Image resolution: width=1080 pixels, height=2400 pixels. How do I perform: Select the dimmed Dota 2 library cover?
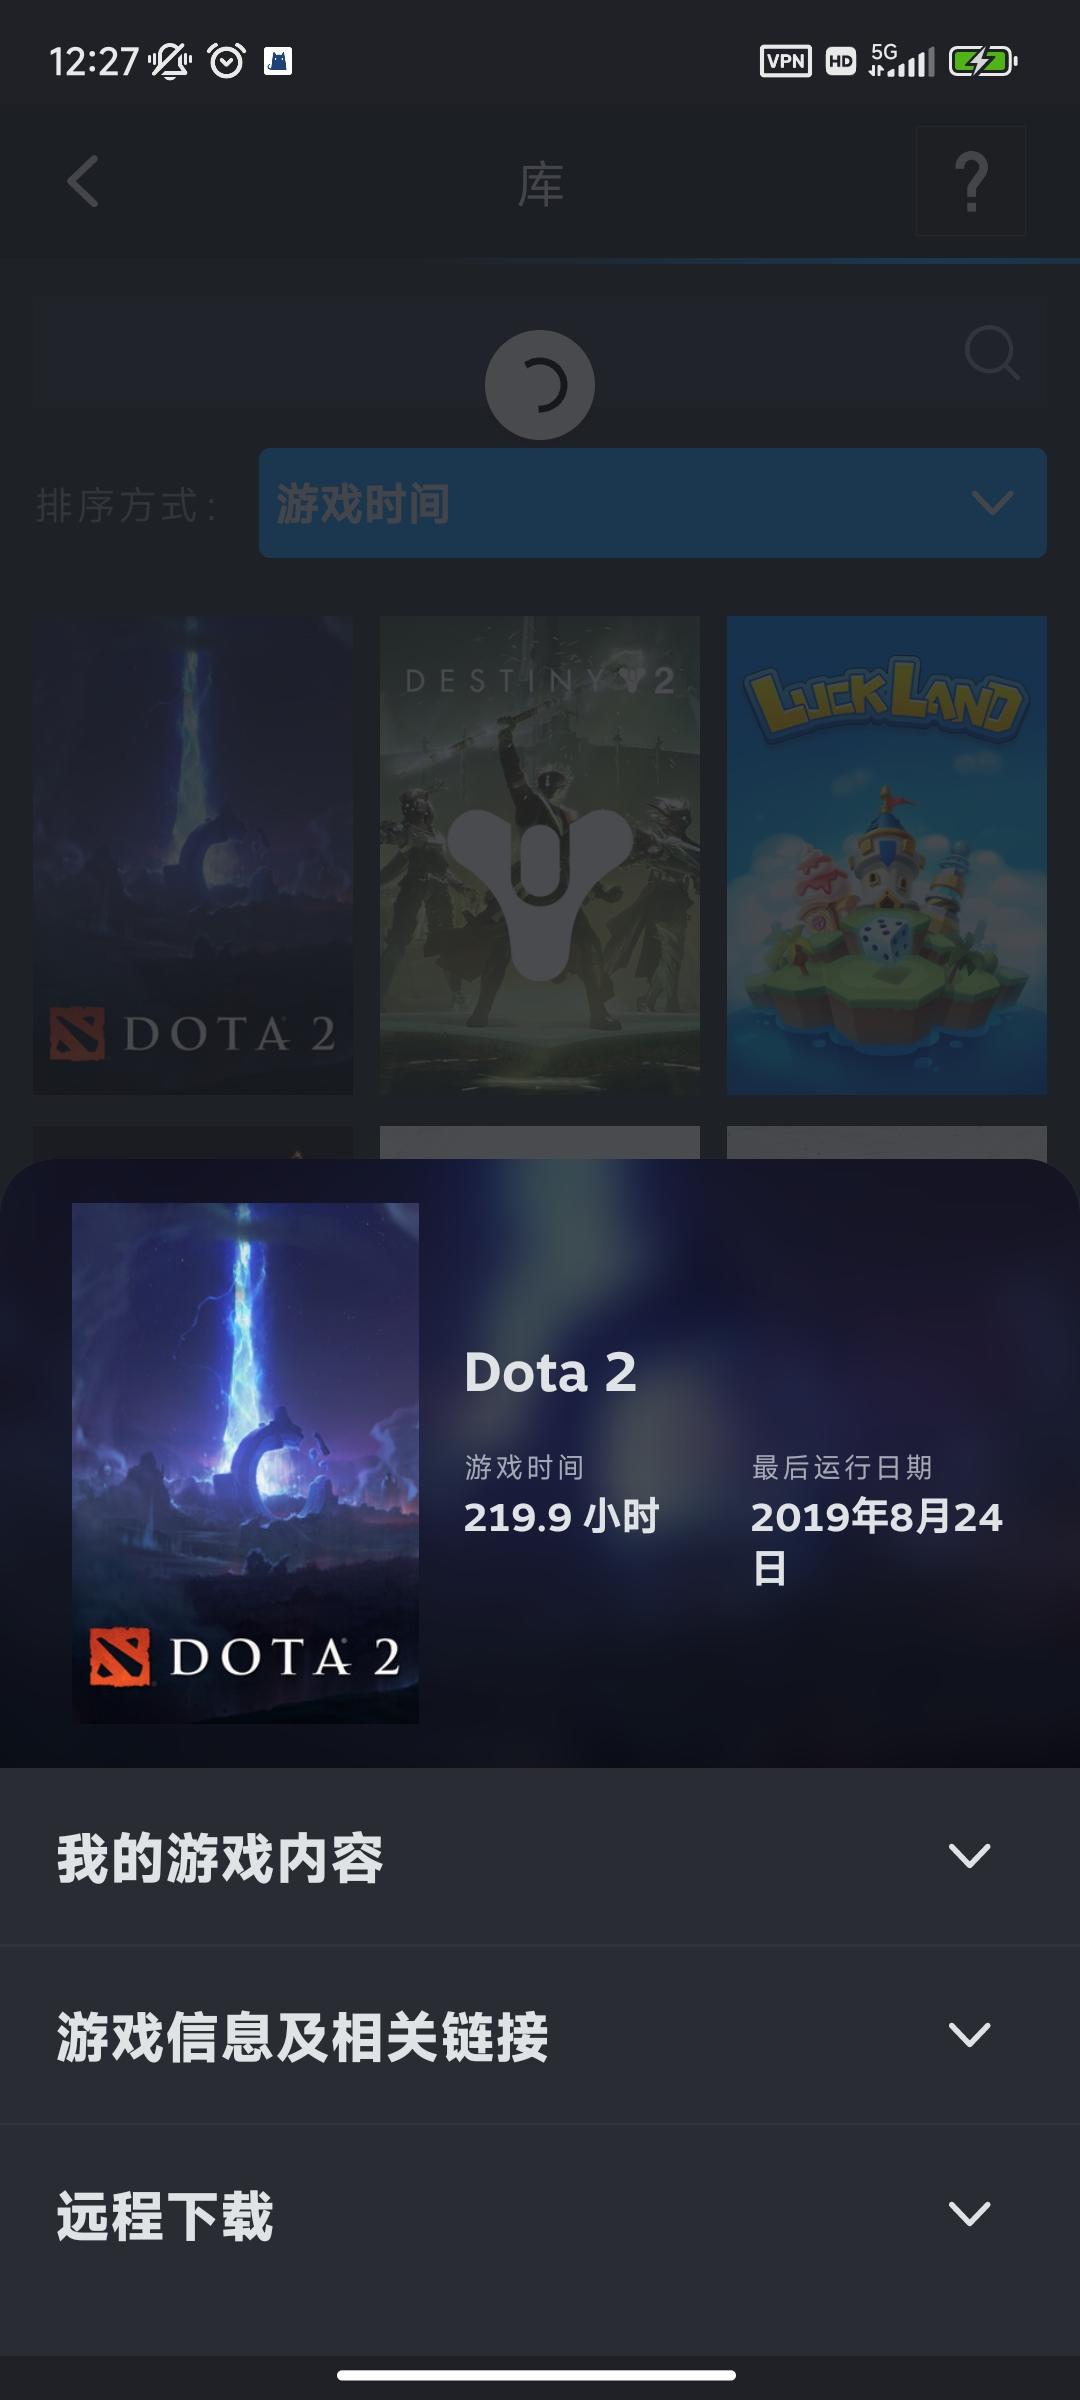(x=193, y=855)
